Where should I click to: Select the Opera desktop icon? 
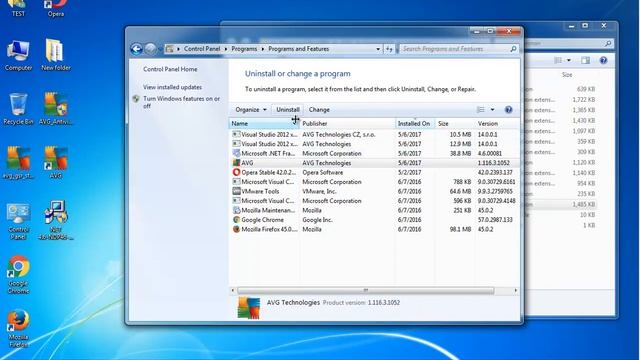pos(56,8)
